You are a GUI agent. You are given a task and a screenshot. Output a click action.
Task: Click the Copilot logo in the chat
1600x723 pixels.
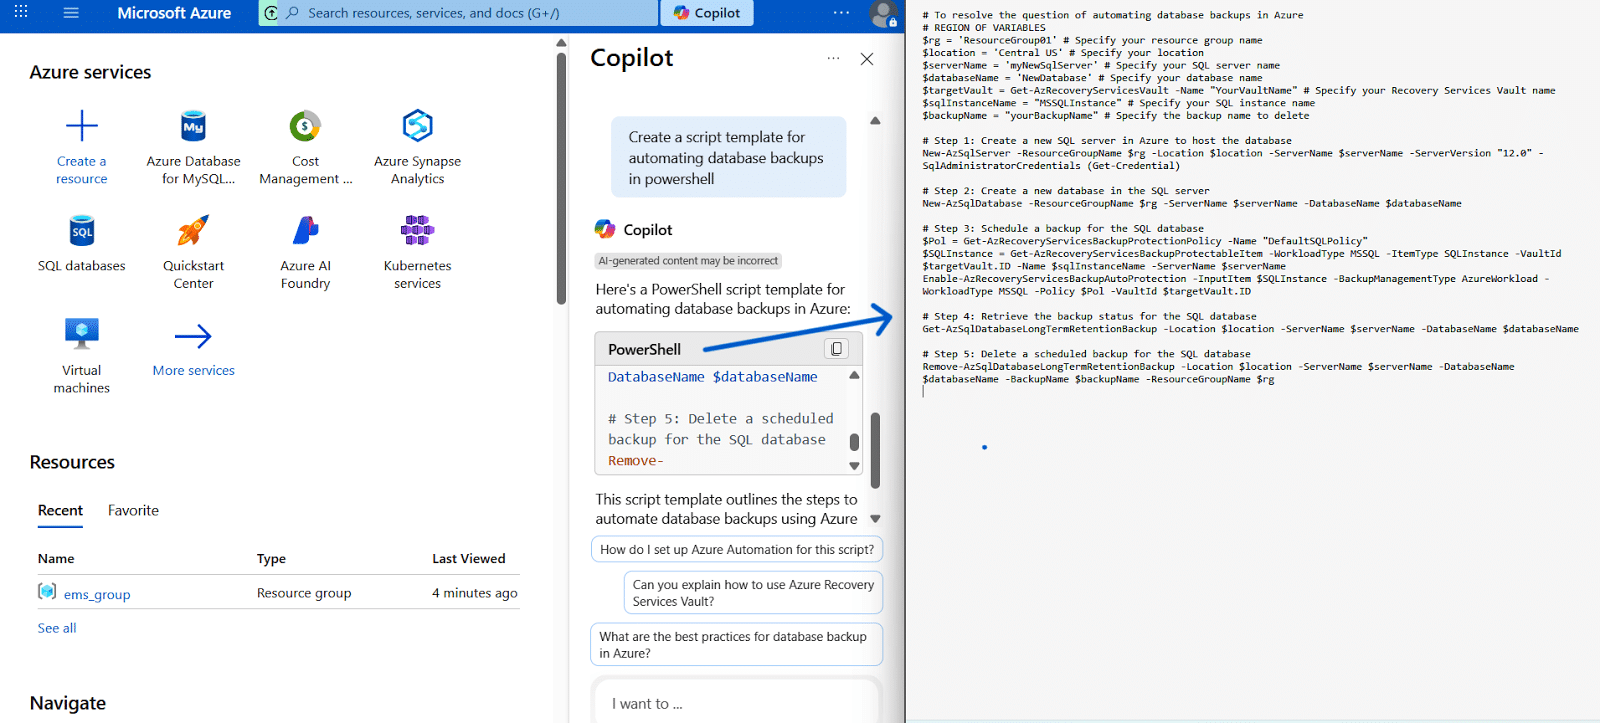(605, 229)
